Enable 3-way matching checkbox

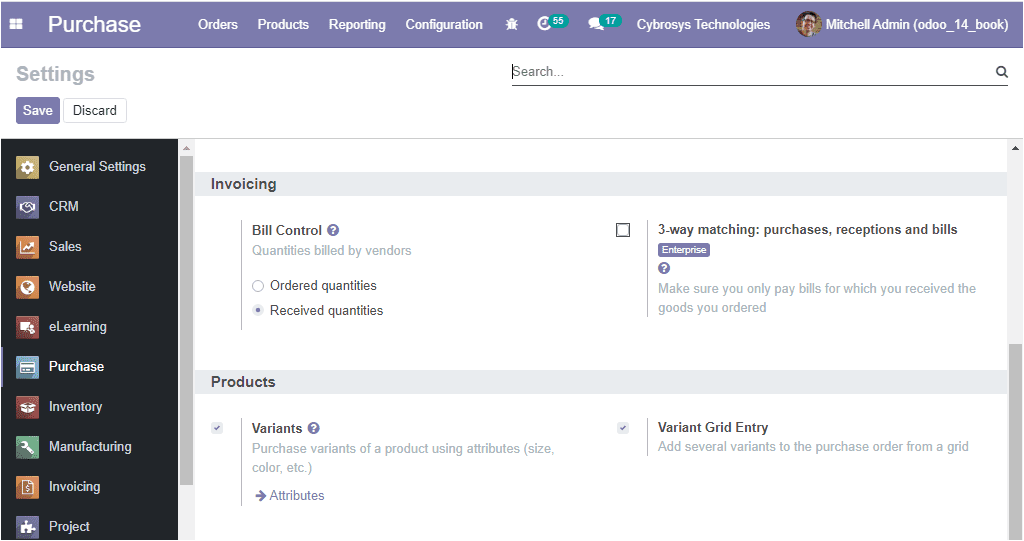623,230
